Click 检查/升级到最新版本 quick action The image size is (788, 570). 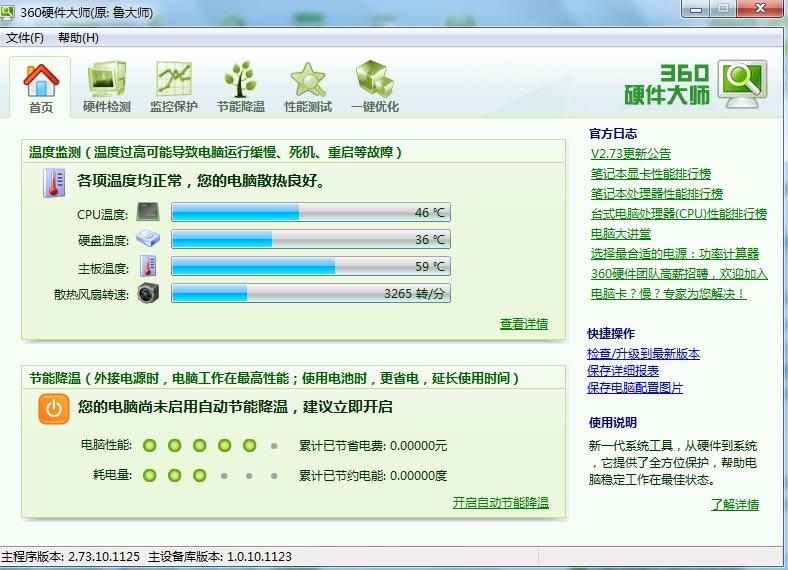pyautogui.click(x=643, y=354)
